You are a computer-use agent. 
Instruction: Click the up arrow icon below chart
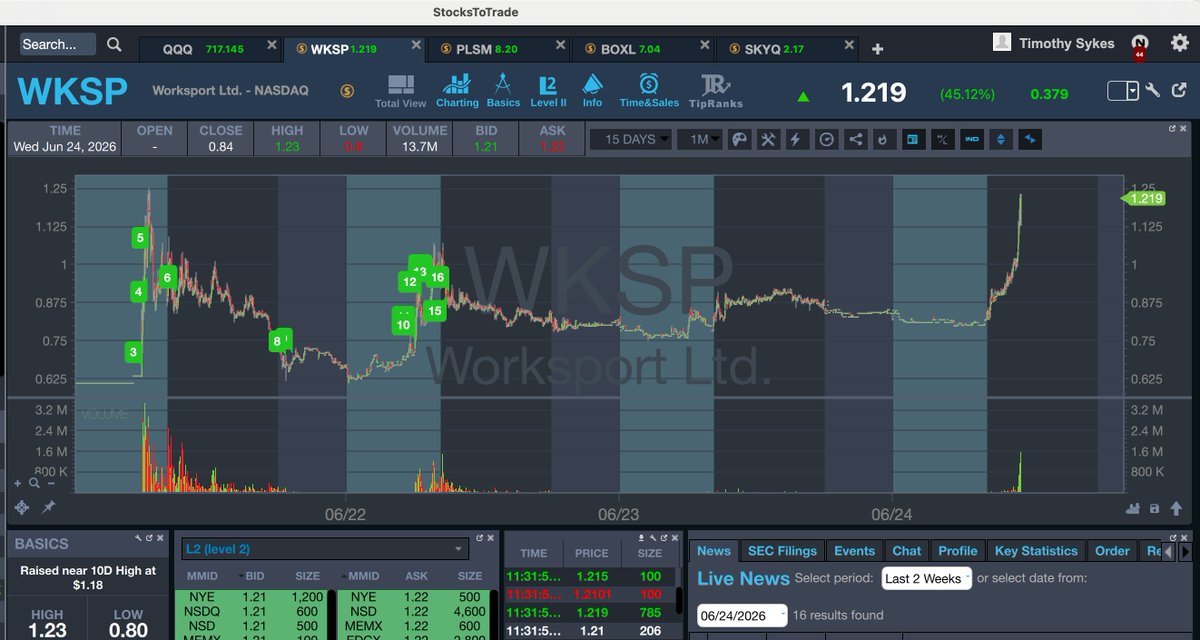pyautogui.click(x=1175, y=508)
